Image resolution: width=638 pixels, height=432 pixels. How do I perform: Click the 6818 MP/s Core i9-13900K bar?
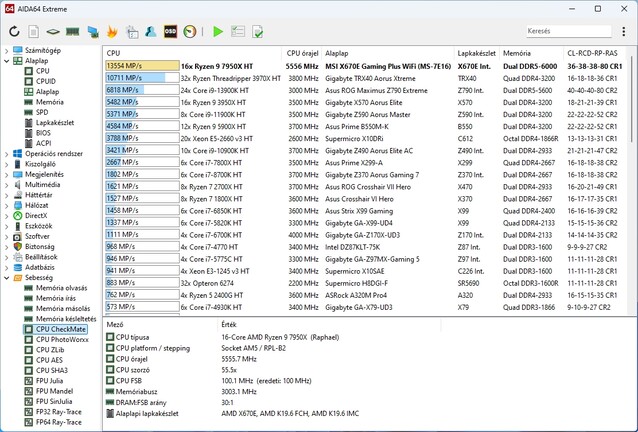(x=142, y=90)
